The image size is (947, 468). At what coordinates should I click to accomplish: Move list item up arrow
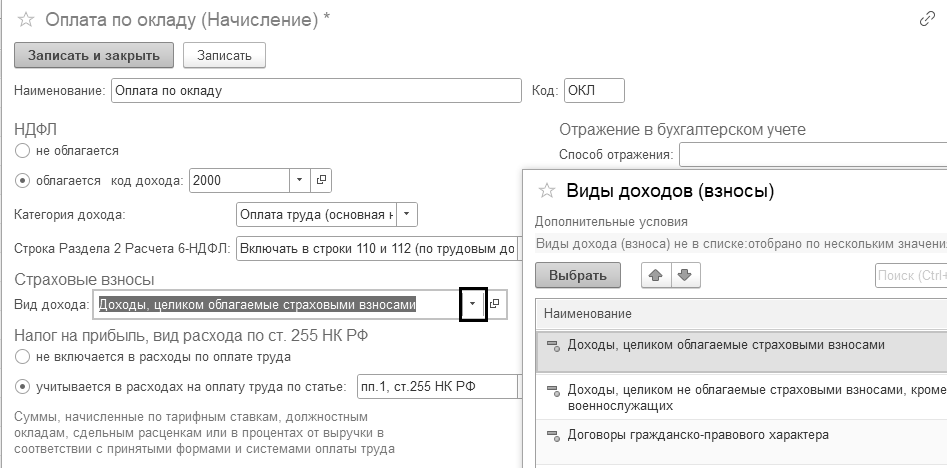(x=656, y=275)
